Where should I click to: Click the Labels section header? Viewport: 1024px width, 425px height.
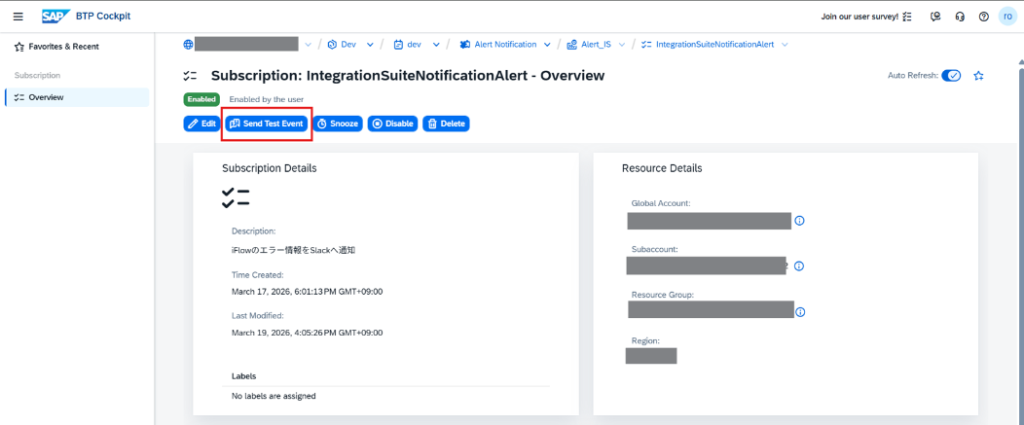coord(244,377)
